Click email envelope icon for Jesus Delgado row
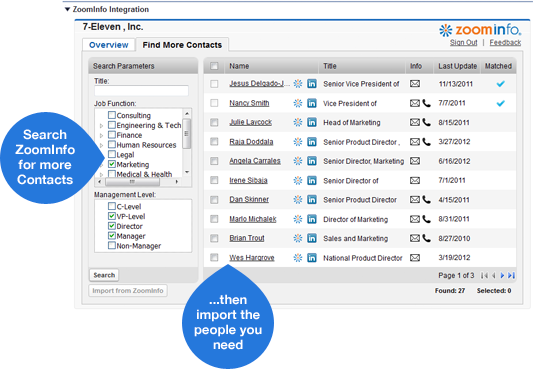The height and width of the screenshot is (369, 533). point(415,84)
